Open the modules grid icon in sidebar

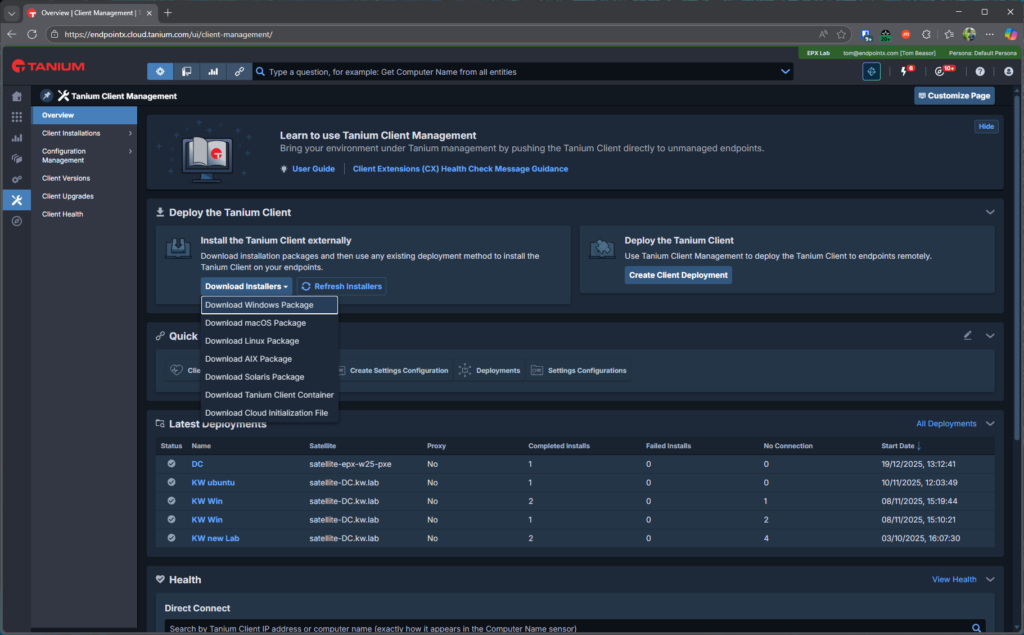point(16,117)
